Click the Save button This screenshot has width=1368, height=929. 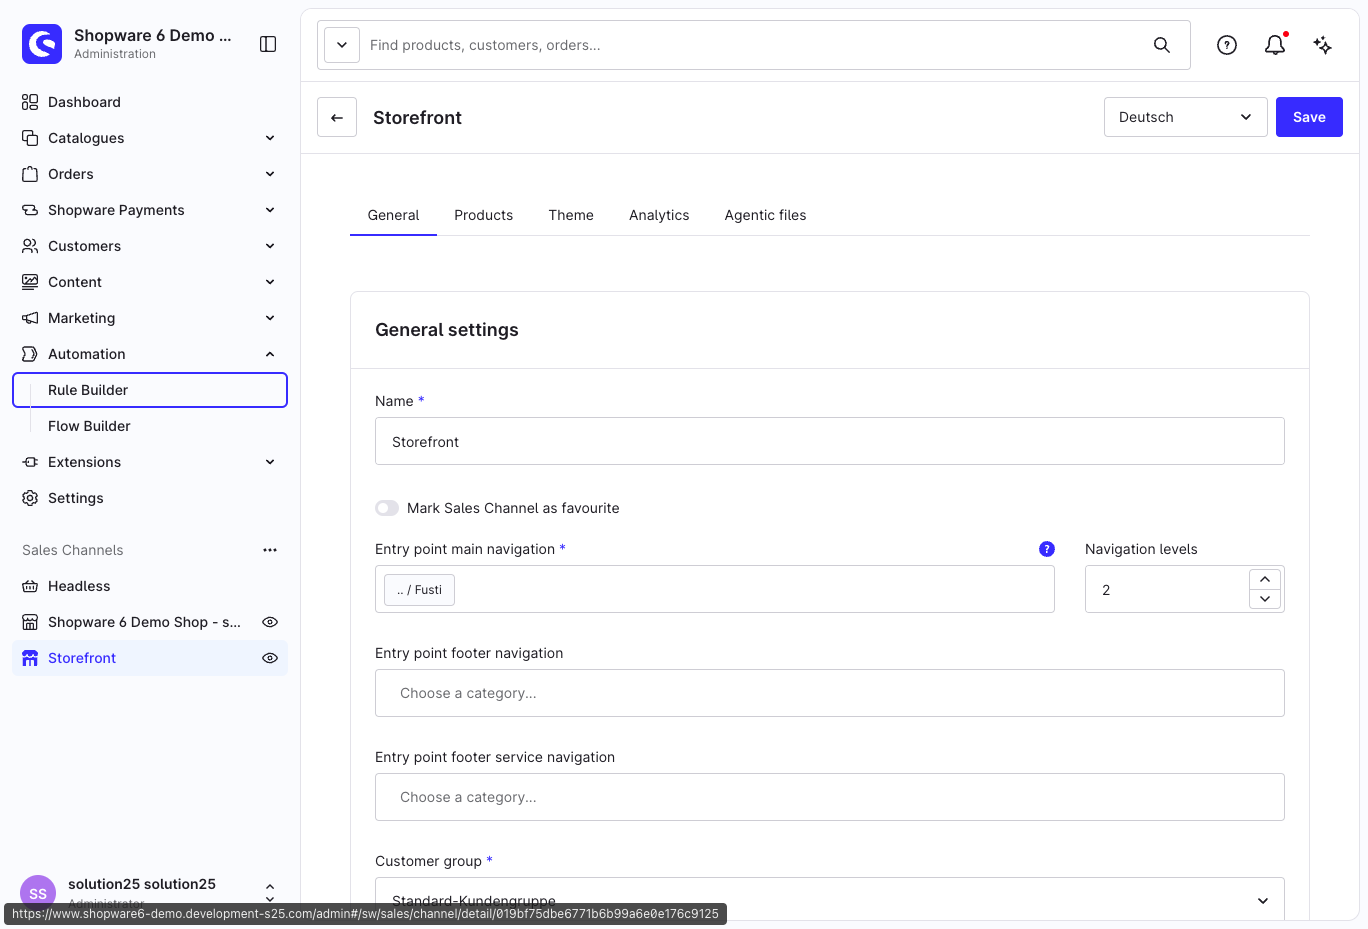pos(1309,117)
